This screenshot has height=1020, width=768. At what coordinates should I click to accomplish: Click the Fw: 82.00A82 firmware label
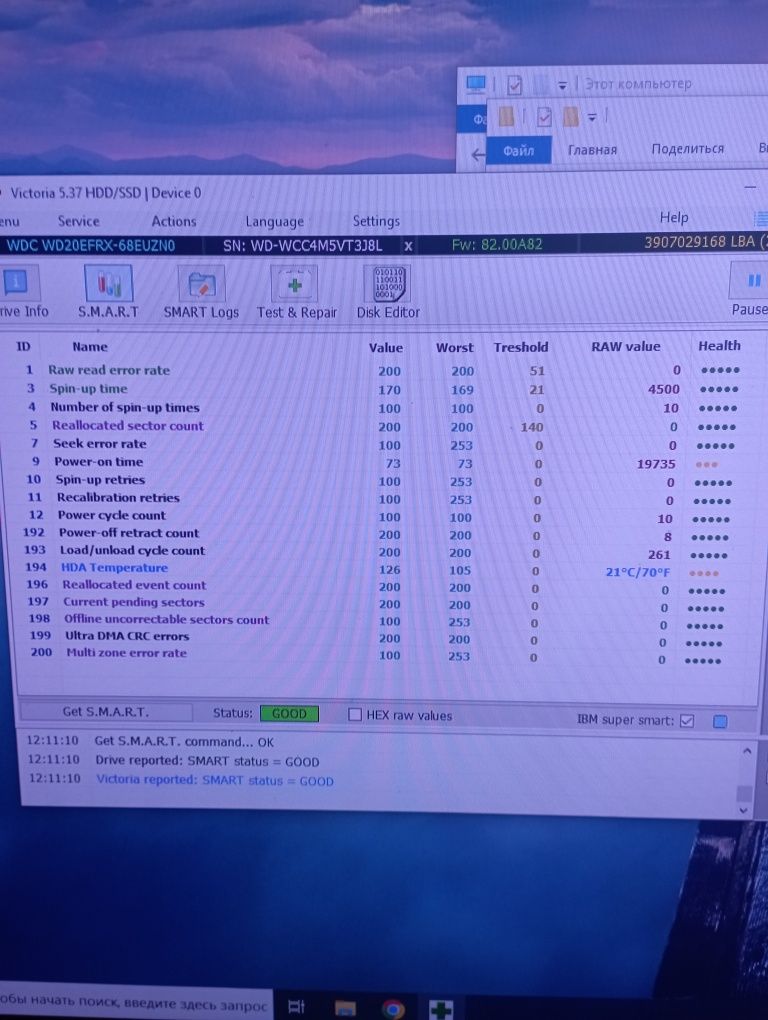[497, 245]
